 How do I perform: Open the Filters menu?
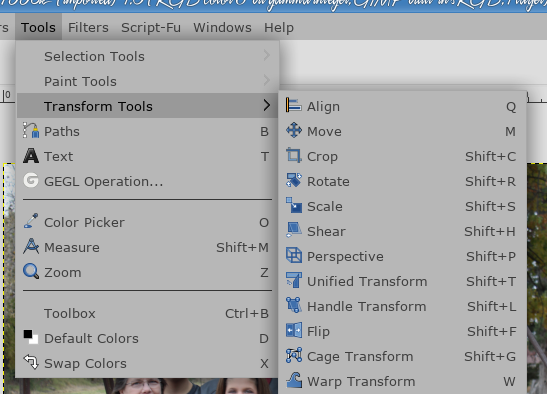88,27
